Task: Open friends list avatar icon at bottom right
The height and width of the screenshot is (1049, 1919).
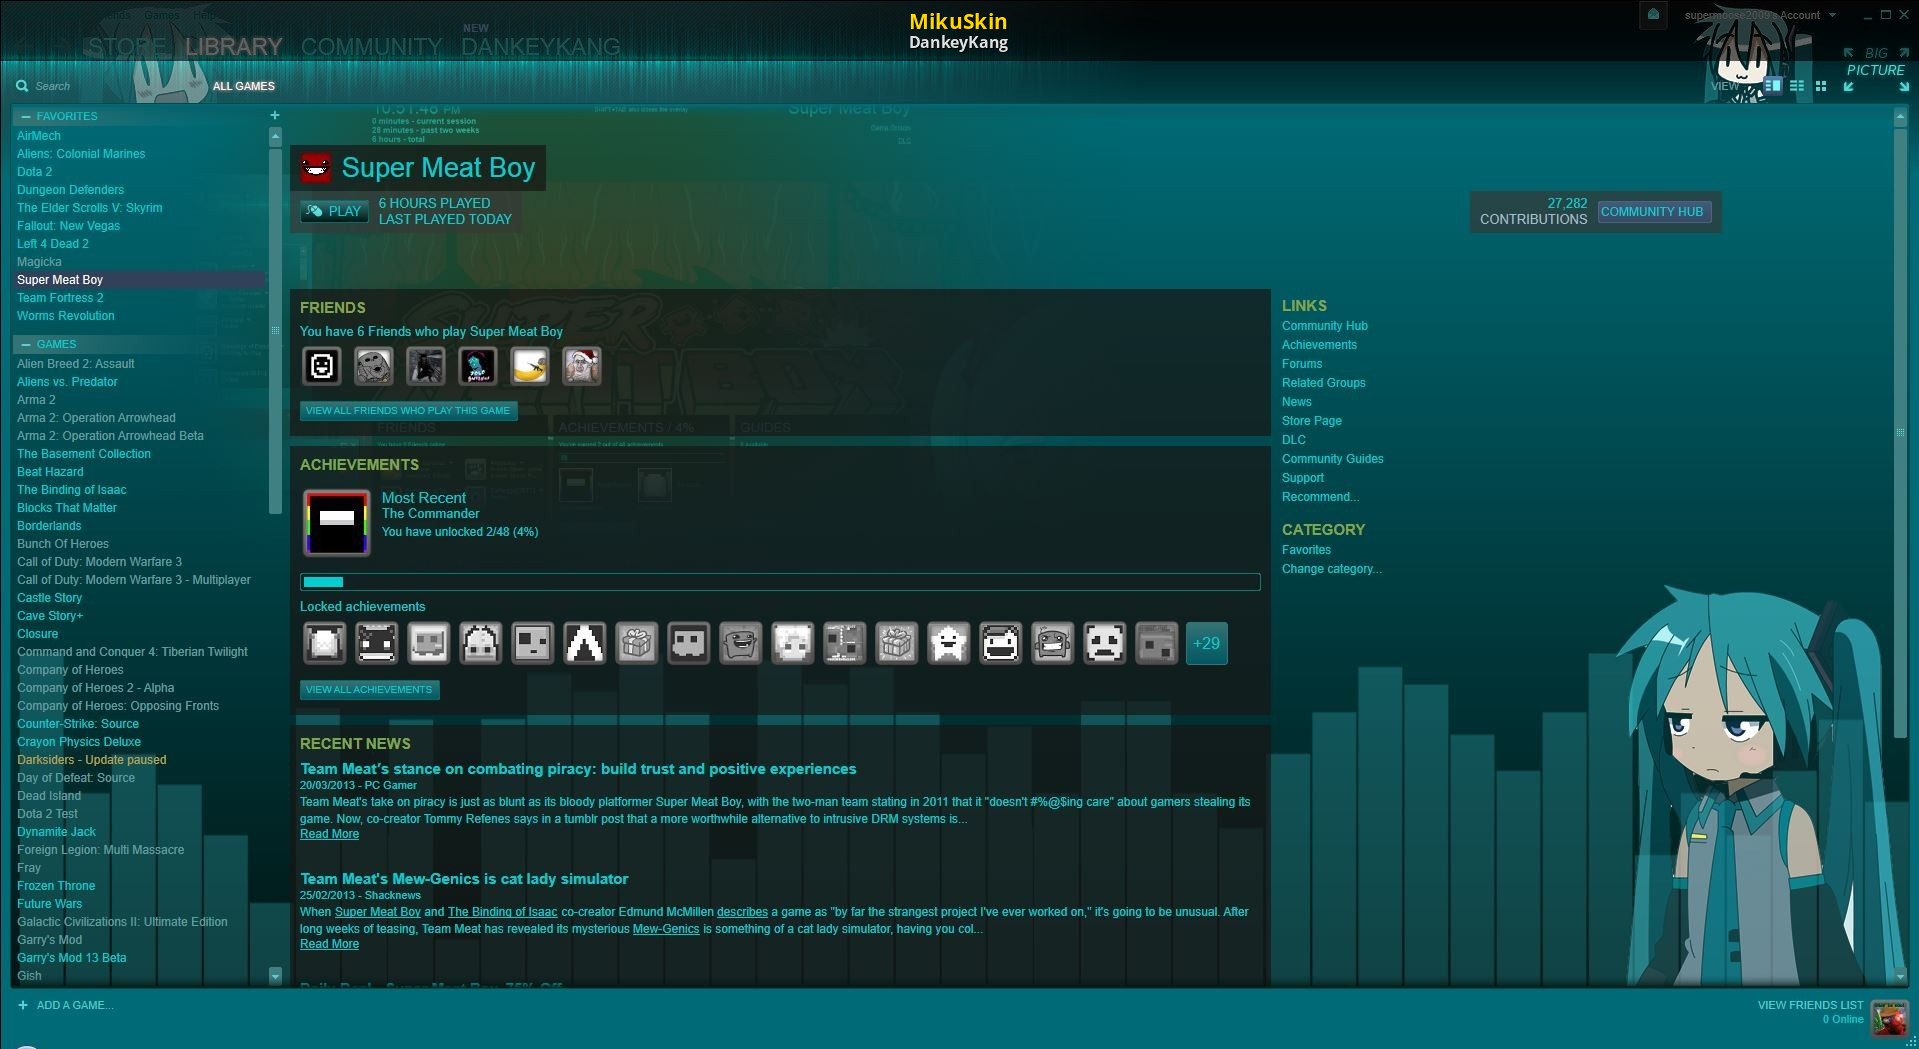Action: pos(1889,1019)
